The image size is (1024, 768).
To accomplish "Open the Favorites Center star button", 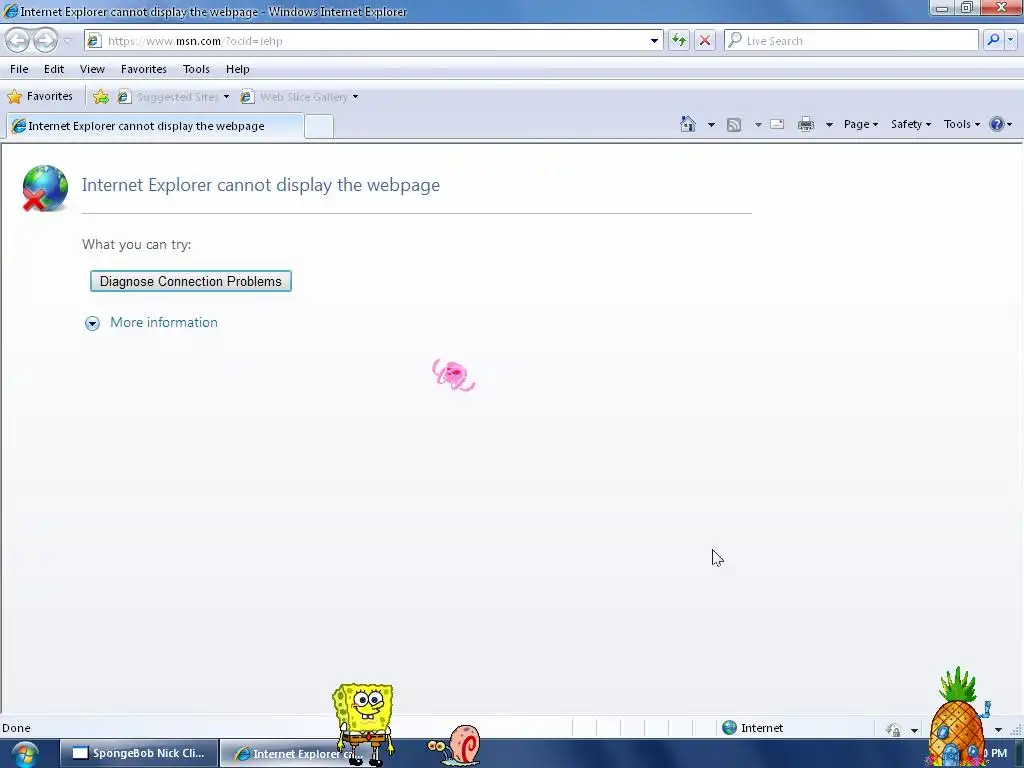I will [40, 97].
